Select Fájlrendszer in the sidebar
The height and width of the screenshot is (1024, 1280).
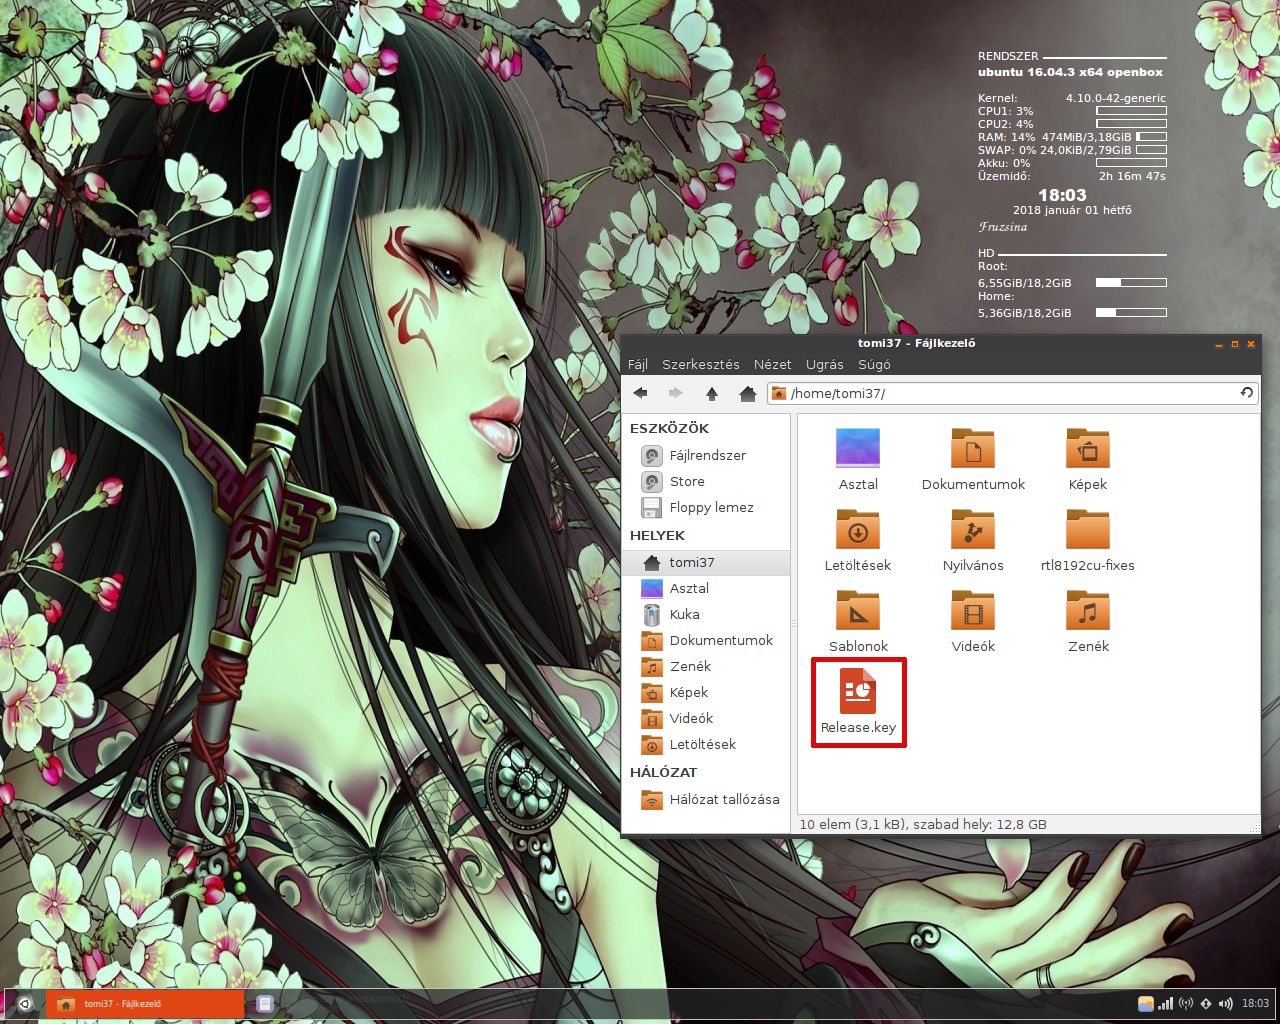point(706,456)
